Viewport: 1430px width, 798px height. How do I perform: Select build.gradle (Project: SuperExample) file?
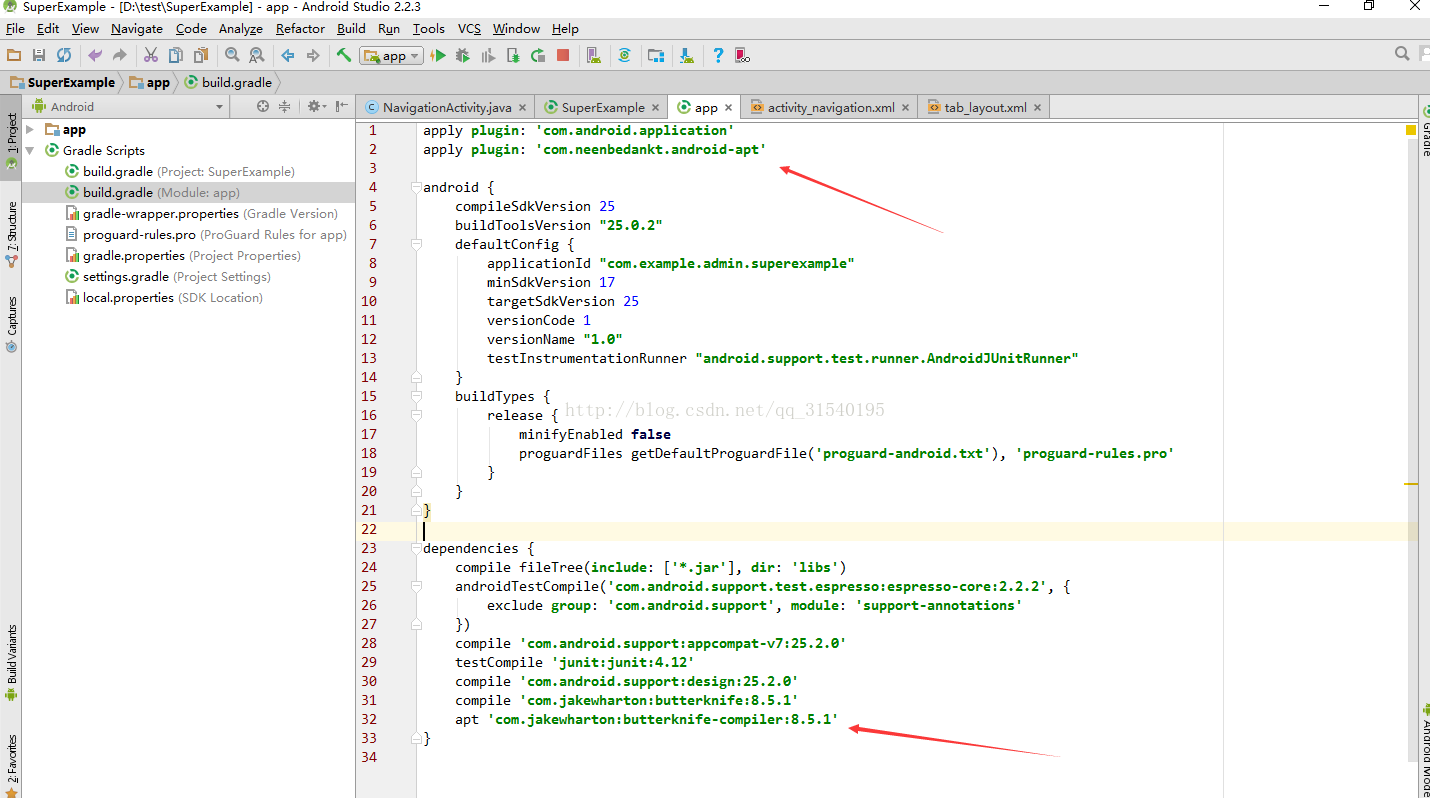[180, 171]
